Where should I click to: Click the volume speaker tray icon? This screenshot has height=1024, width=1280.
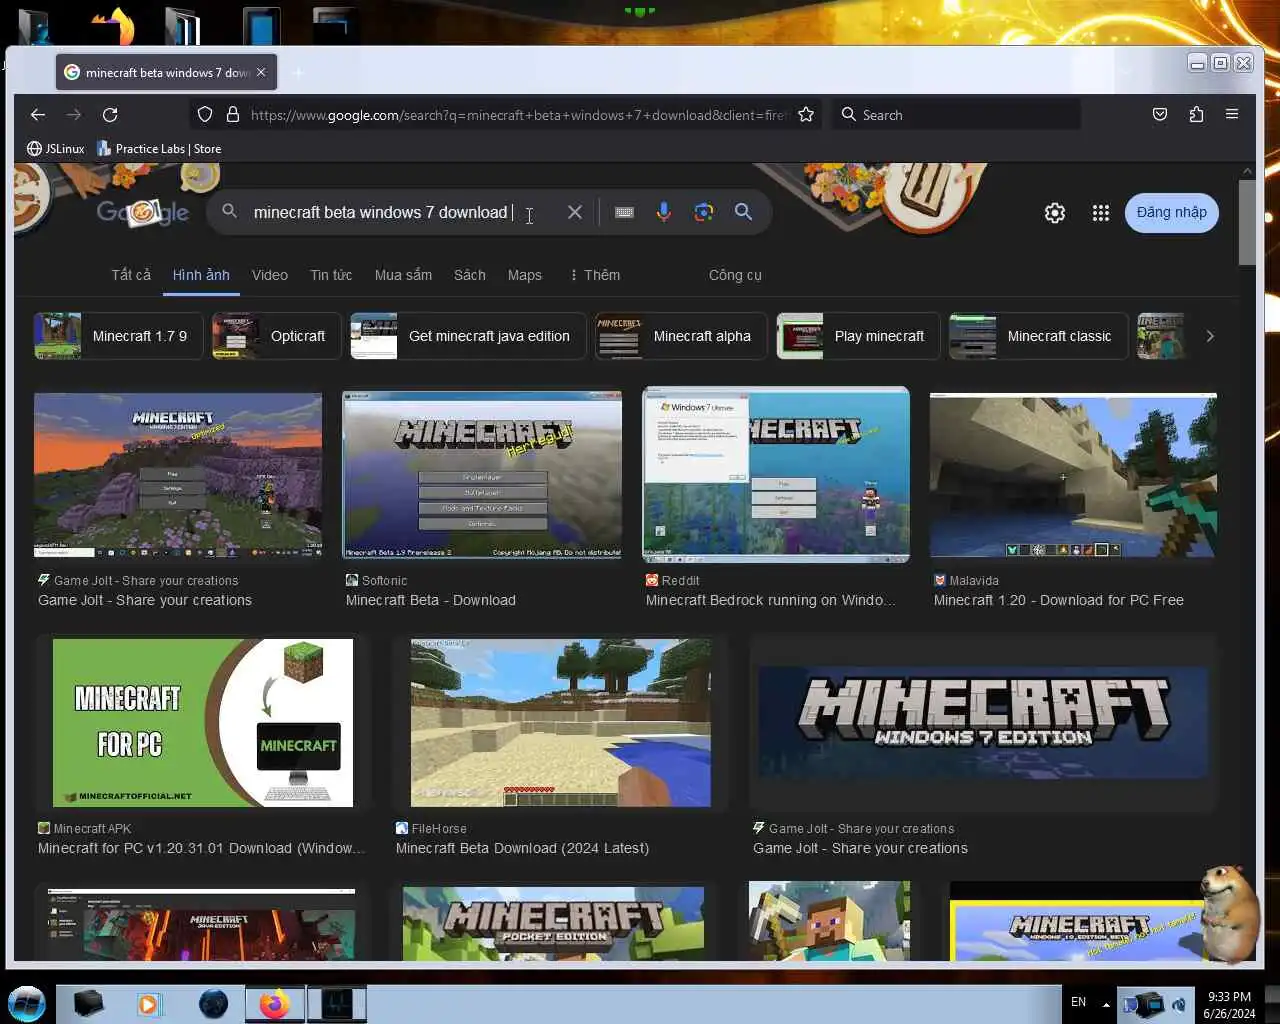click(x=1179, y=1003)
